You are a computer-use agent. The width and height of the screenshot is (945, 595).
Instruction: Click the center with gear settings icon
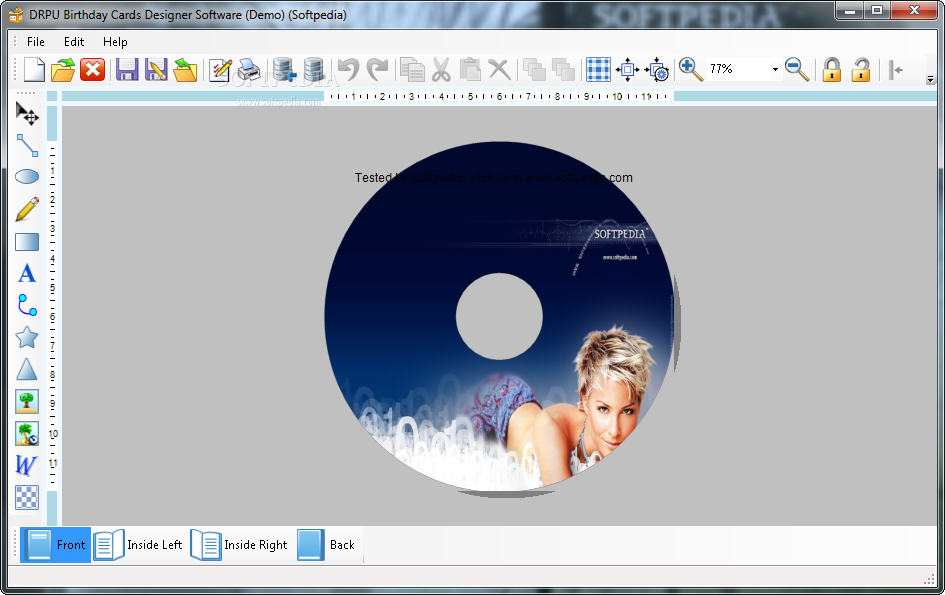click(657, 69)
